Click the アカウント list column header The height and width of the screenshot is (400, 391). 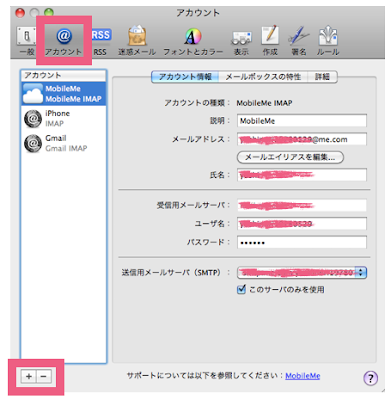tap(64, 75)
